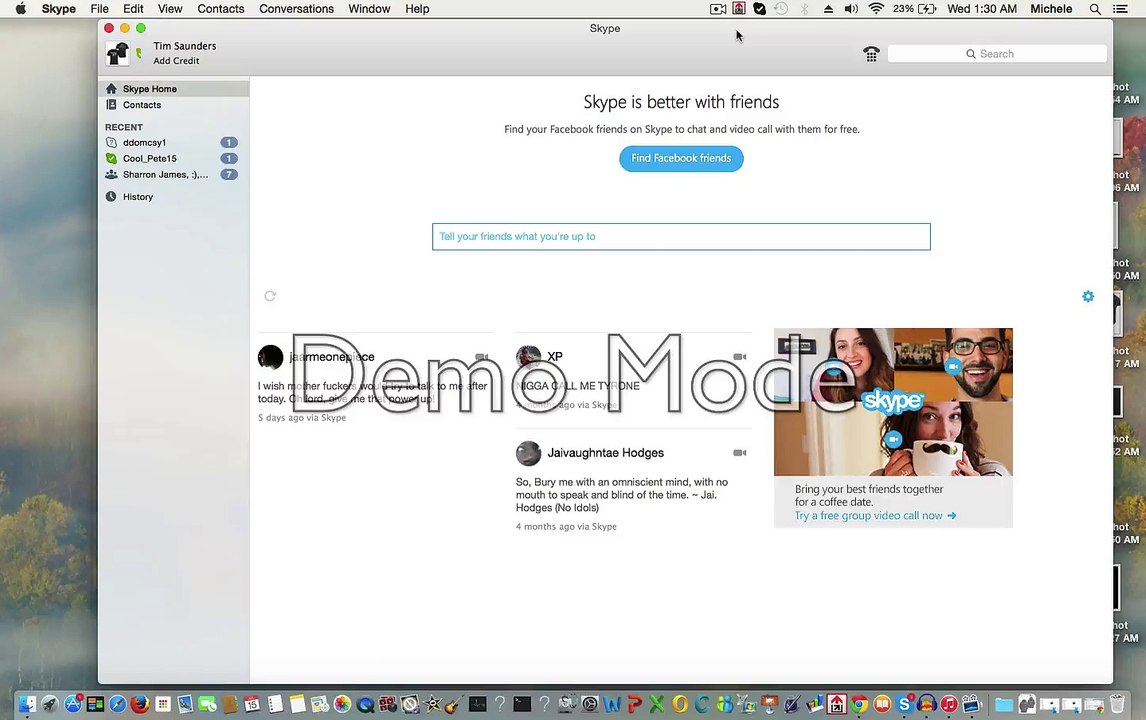Click the Time Machine menu bar icon
1146x720 pixels.
(x=781, y=9)
